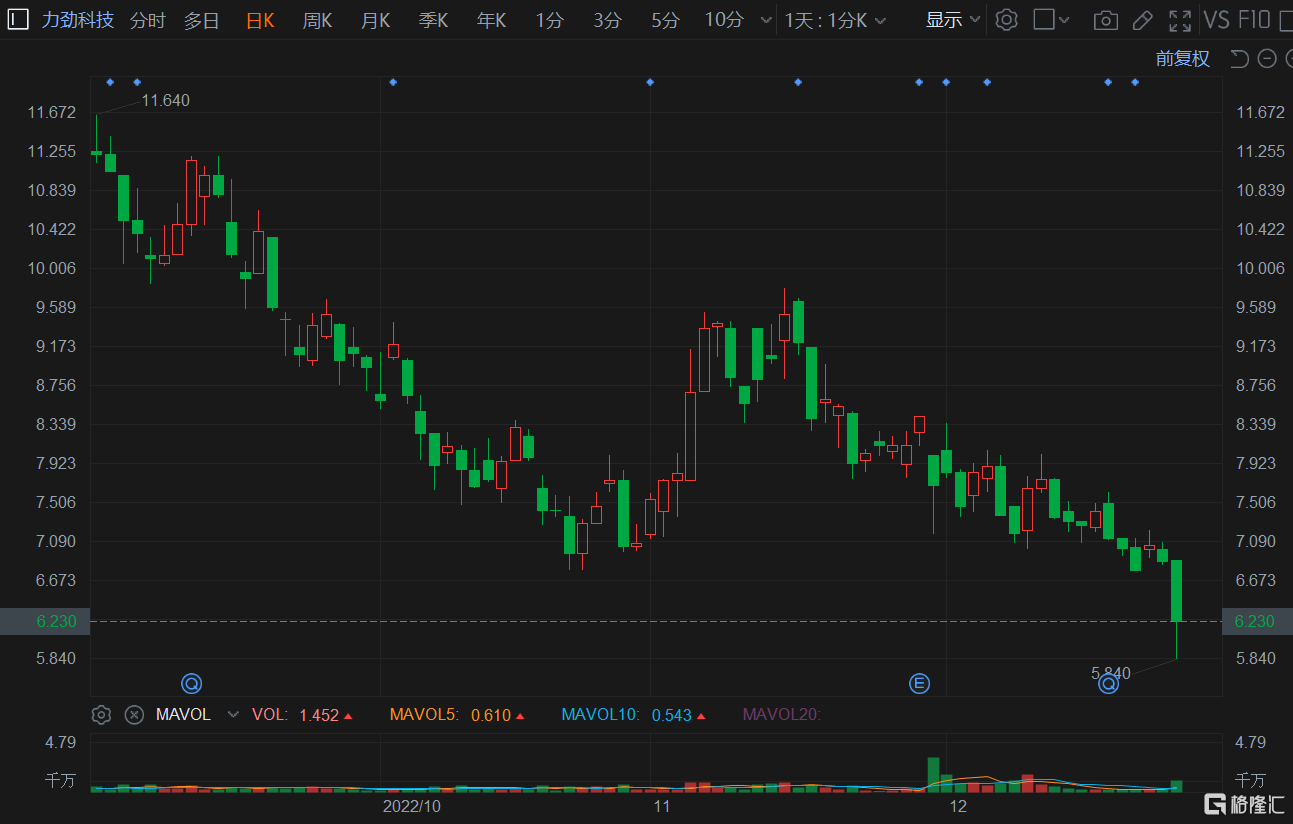Expand the 显示 display dropdown
The height and width of the screenshot is (824, 1293).
(953, 20)
